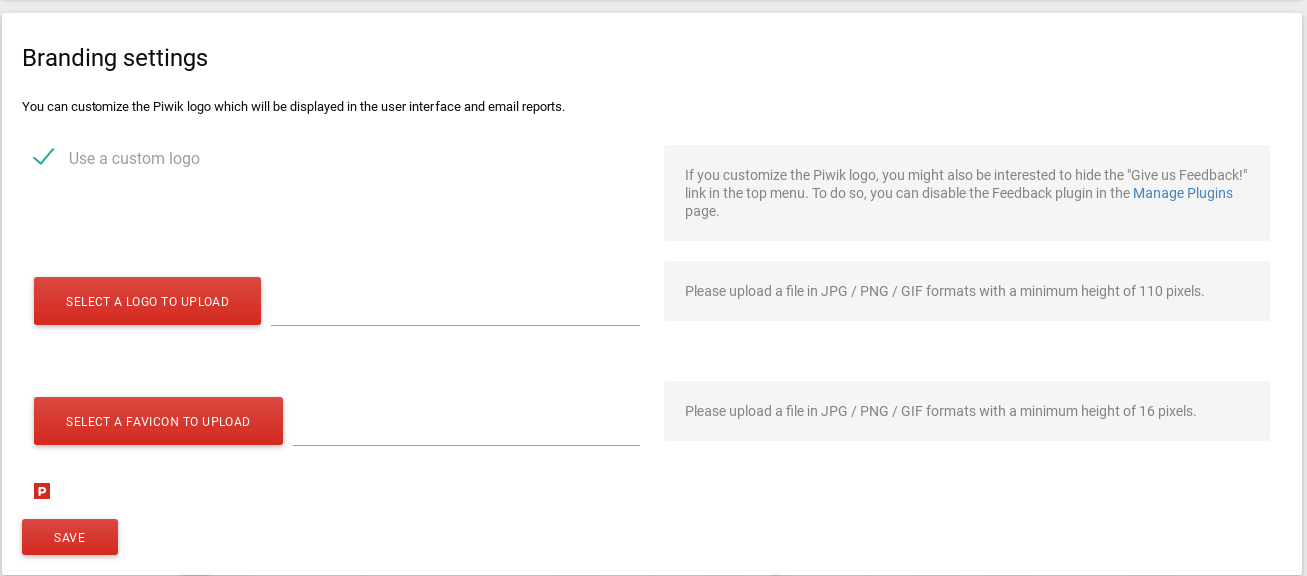The height and width of the screenshot is (576, 1307).
Task: Click the word "page." below Manage Plugins
Action: 702,211
